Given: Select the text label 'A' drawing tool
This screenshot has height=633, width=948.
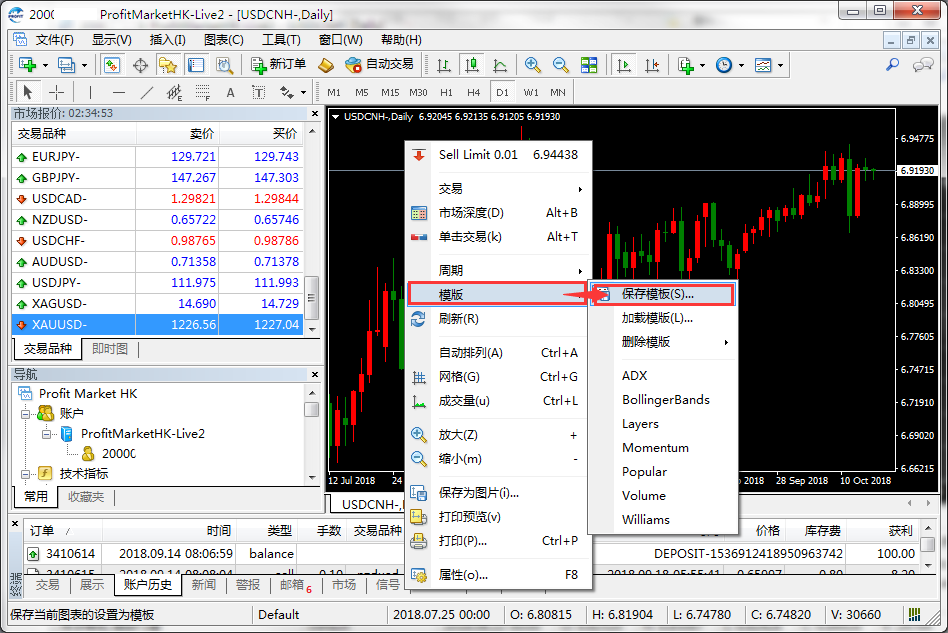Looking at the screenshot, I should coord(230,93).
